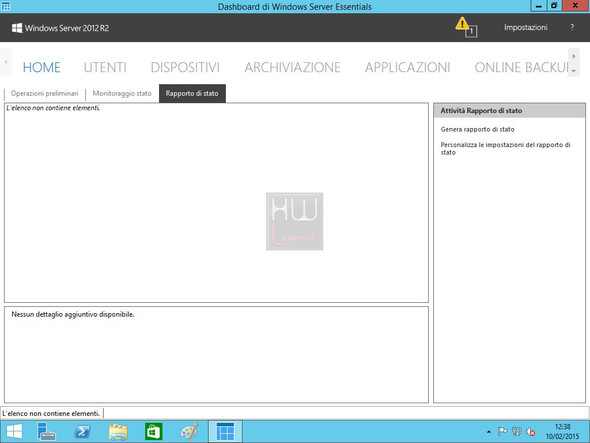Switch to the UTENTI section
The height and width of the screenshot is (443, 590).
(105, 67)
